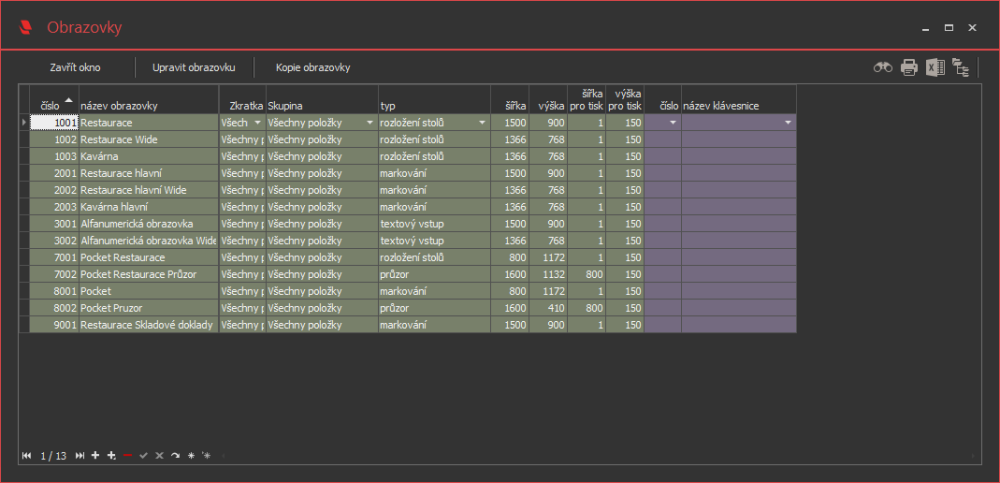The image size is (1000, 483).
Task: Select Restaurace Skladové doklady cell
Action: click(149, 325)
